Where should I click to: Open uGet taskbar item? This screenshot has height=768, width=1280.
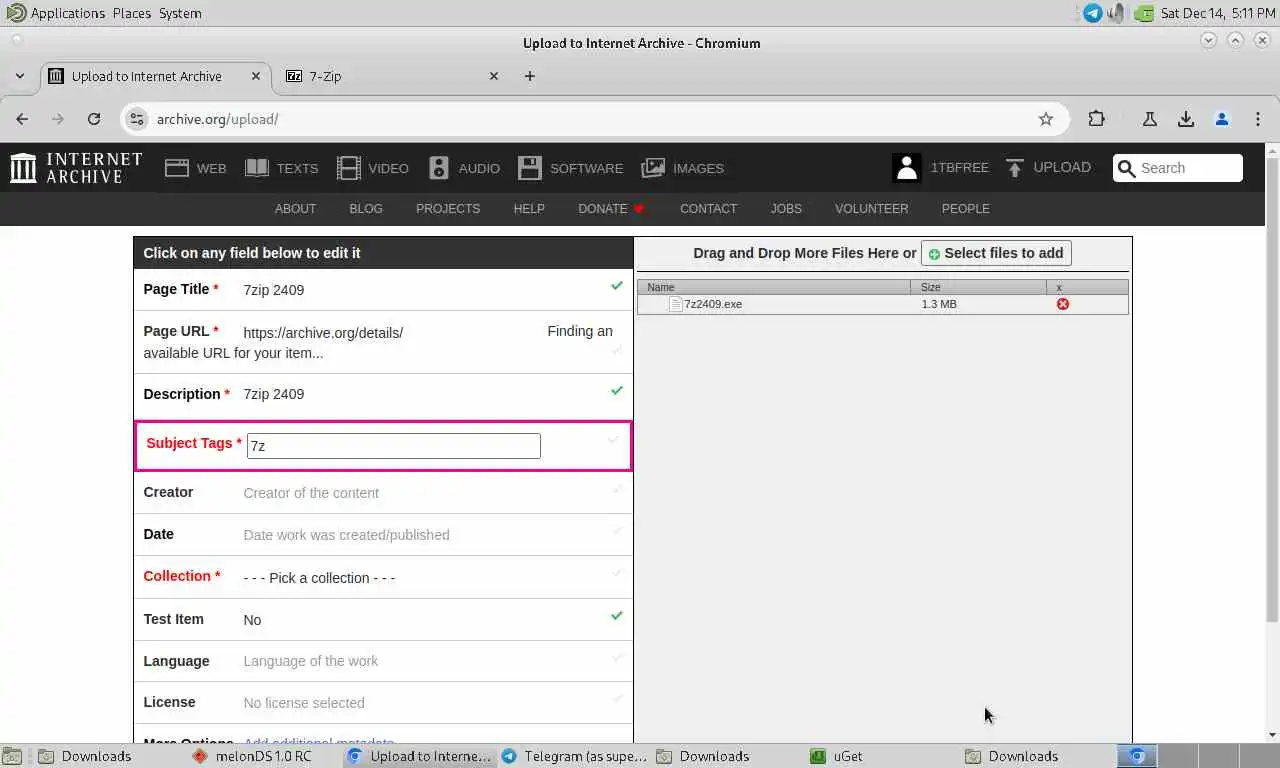tap(882, 756)
